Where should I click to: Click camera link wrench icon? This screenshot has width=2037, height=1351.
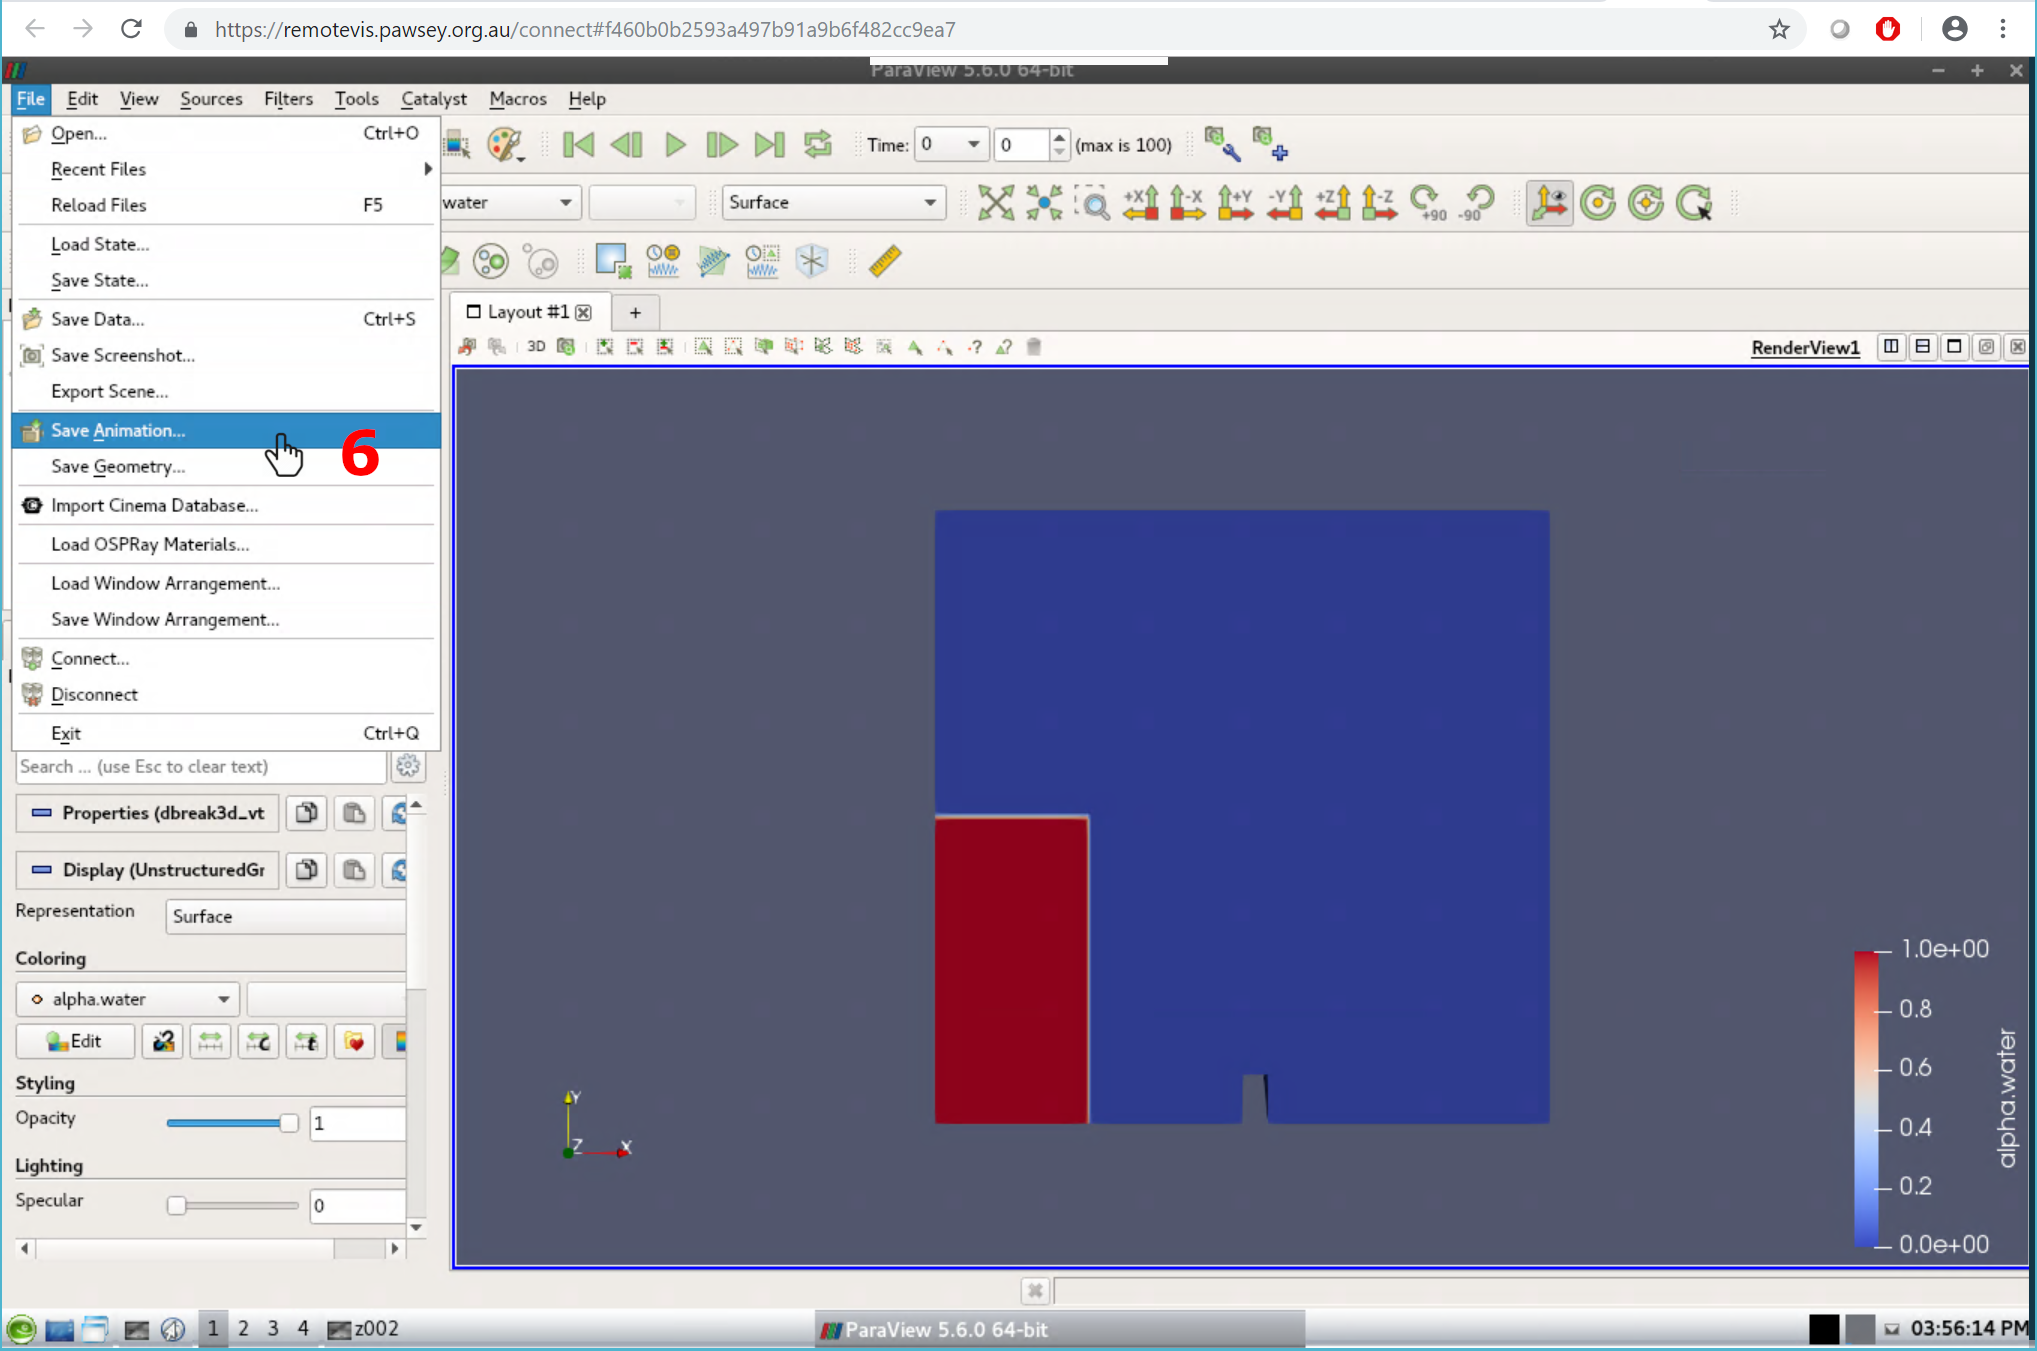1222,144
